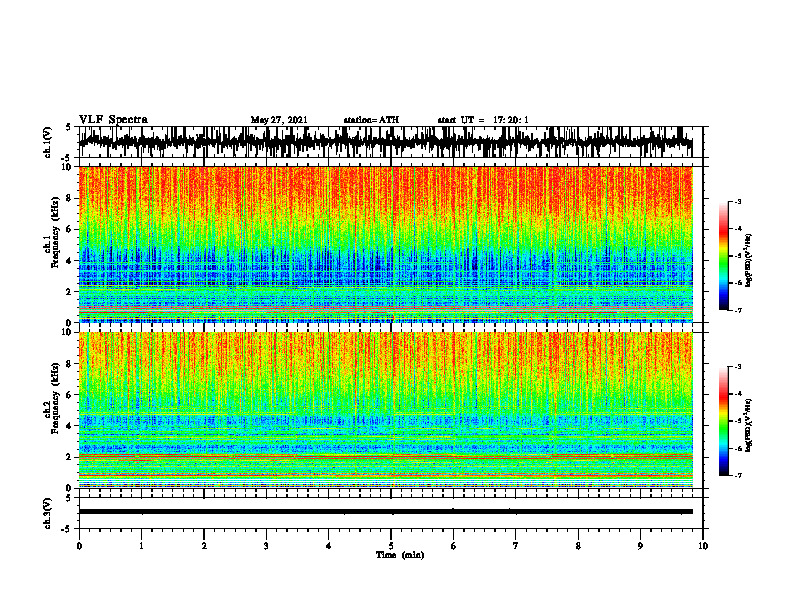Click the "ch.1 Frequency (kHz)" axis label
This screenshot has width=792, height=612.
point(52,232)
